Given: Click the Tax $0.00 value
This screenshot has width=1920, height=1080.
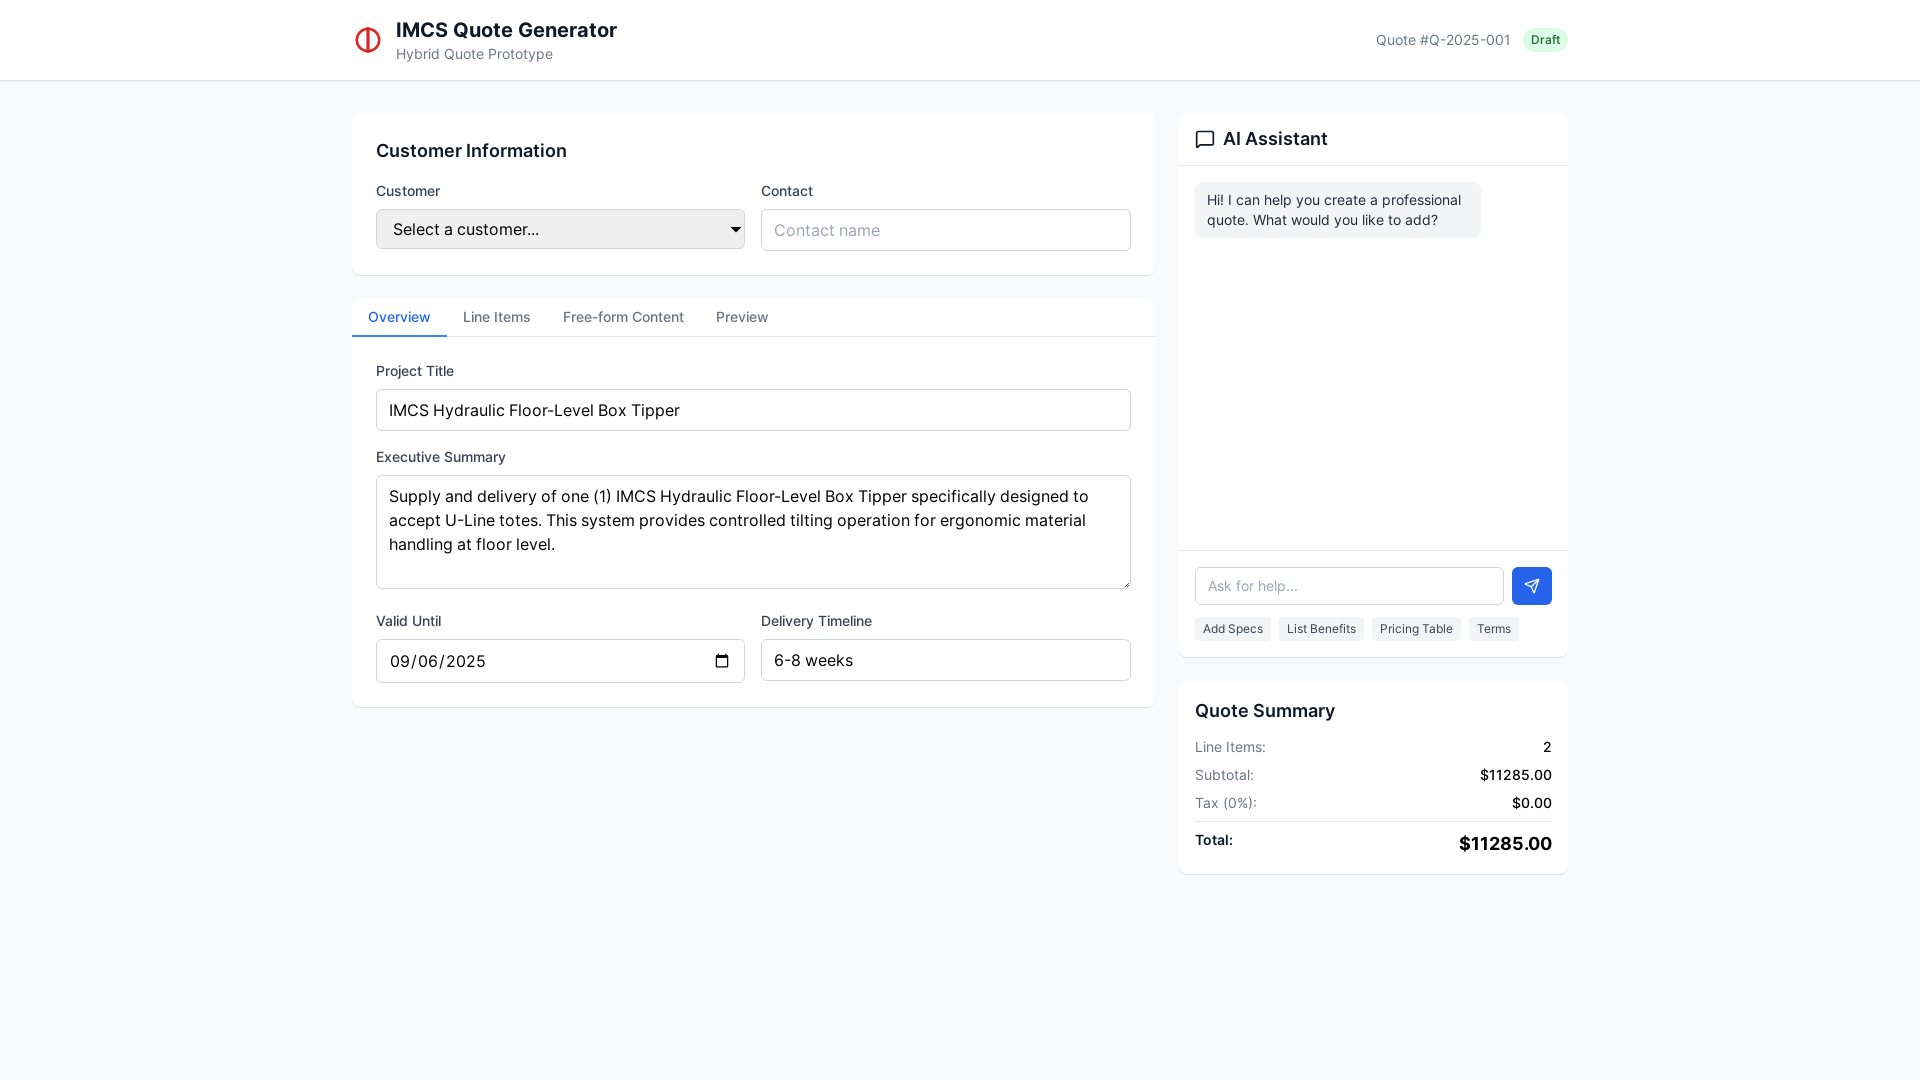Looking at the screenshot, I should 1531,803.
